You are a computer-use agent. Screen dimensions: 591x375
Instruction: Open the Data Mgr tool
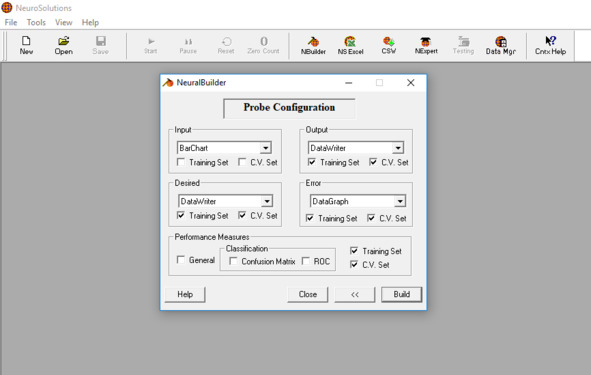(501, 46)
